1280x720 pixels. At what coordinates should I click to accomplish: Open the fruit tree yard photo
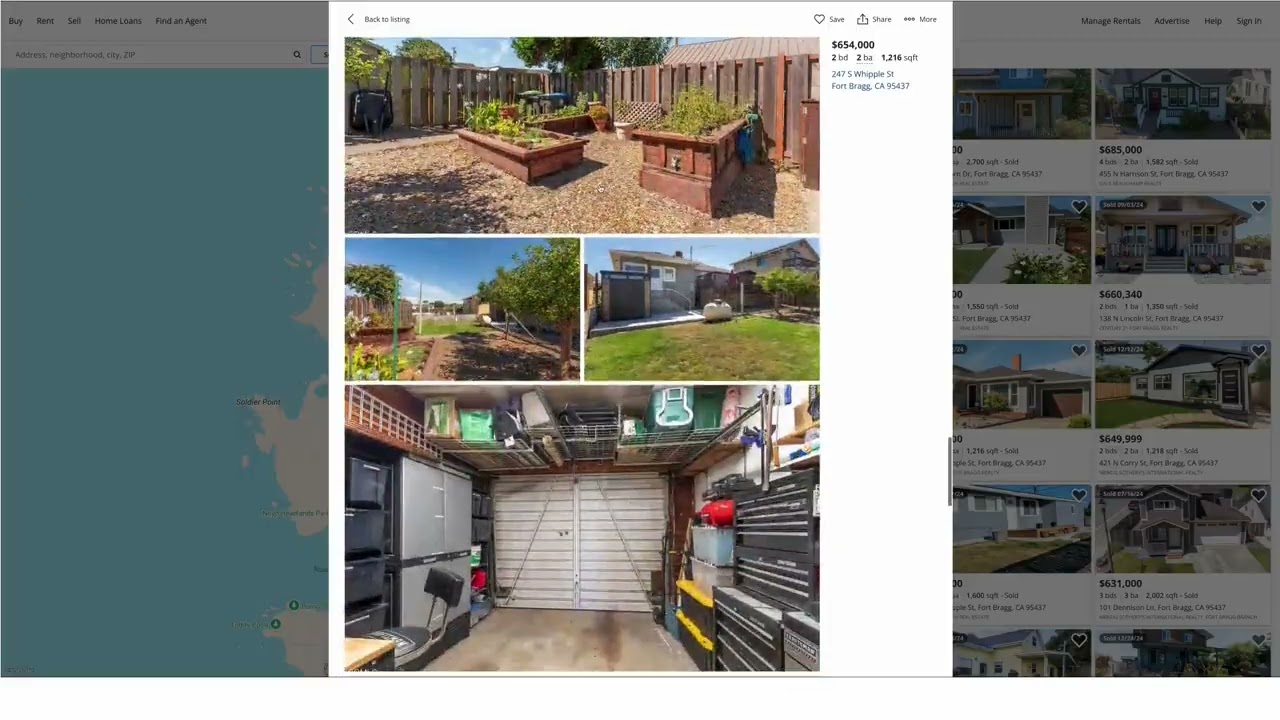(462, 309)
